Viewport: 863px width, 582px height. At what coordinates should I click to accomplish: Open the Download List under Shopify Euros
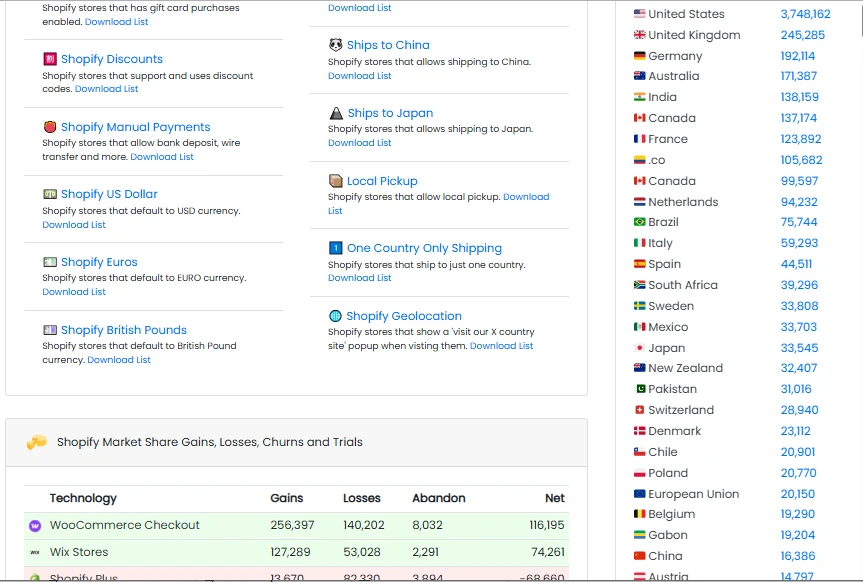[73, 291]
